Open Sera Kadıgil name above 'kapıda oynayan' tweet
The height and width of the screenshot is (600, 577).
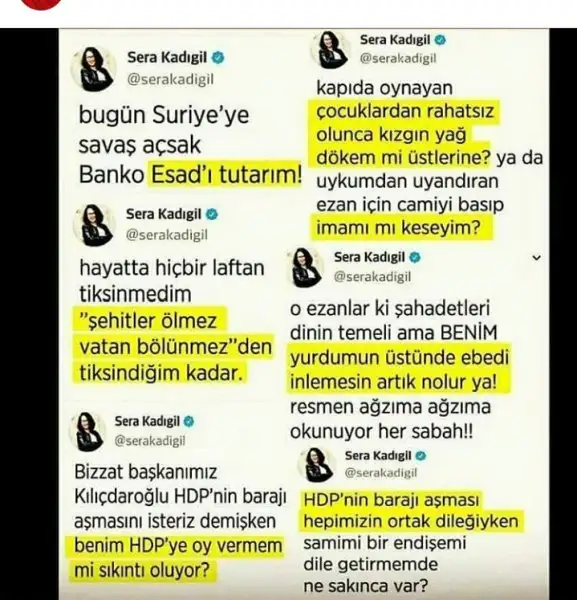(395, 40)
